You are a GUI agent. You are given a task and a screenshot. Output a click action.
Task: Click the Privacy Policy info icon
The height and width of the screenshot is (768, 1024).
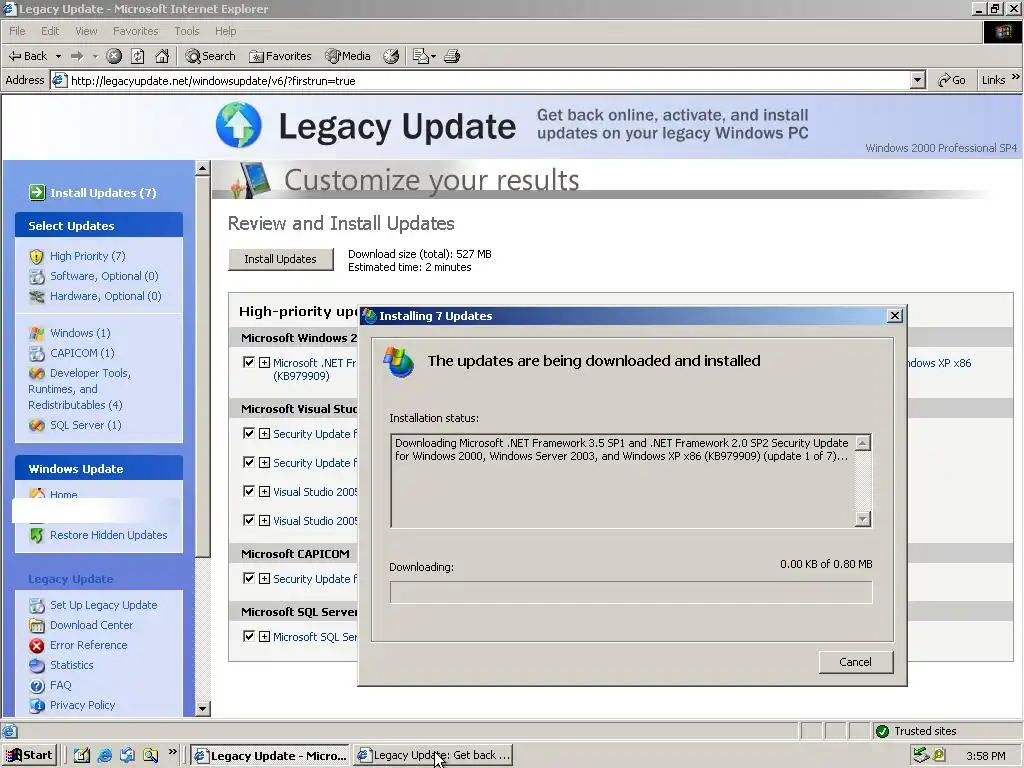tap(37, 705)
